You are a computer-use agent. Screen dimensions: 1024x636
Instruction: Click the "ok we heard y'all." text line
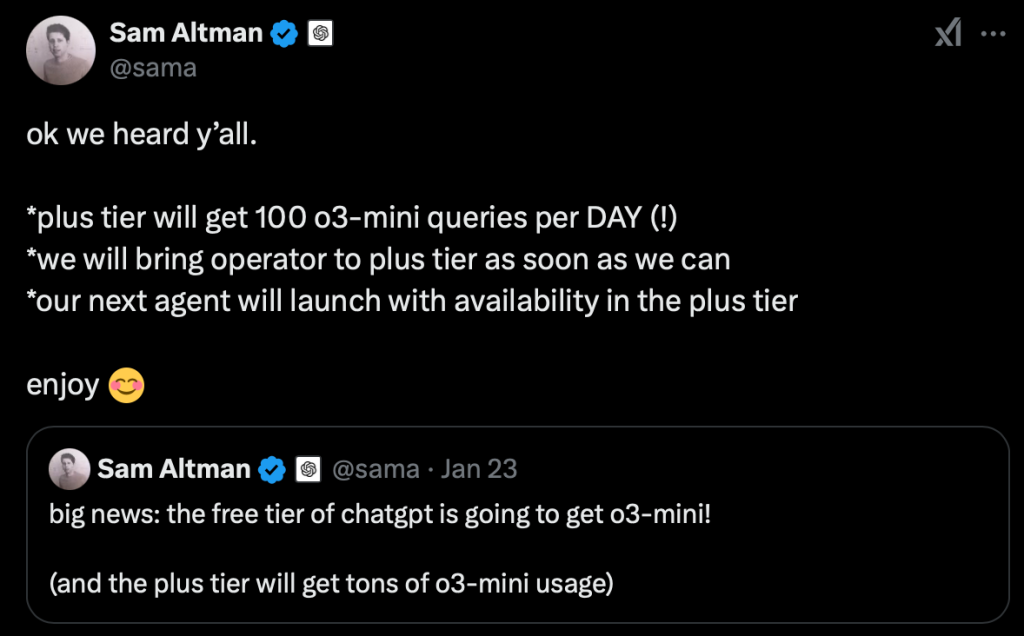(x=142, y=134)
